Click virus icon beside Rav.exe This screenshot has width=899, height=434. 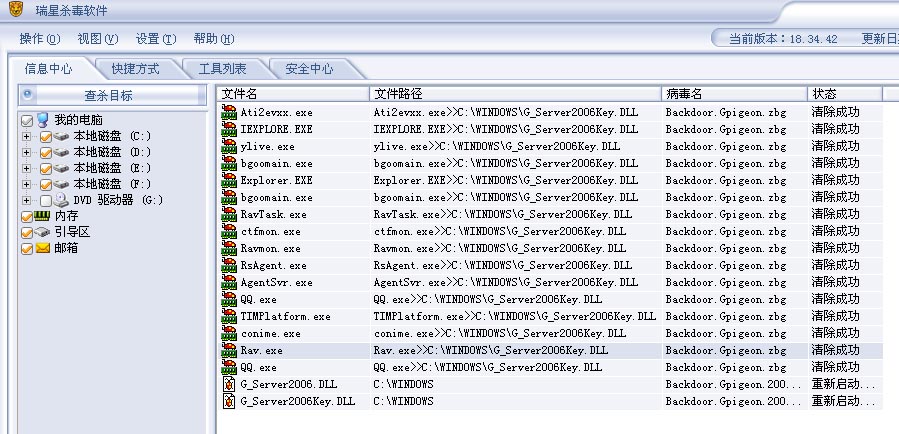[229, 350]
